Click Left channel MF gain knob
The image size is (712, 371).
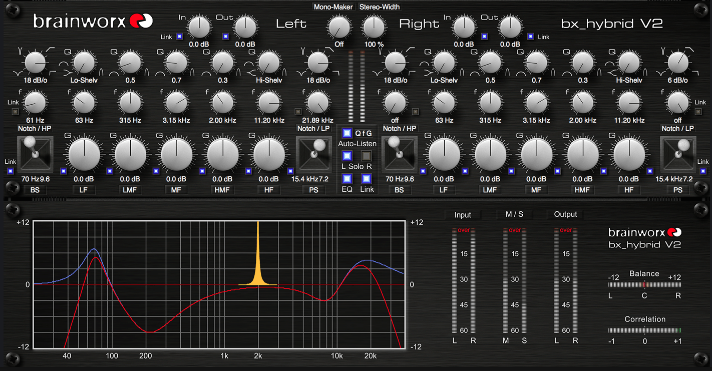pos(176,154)
